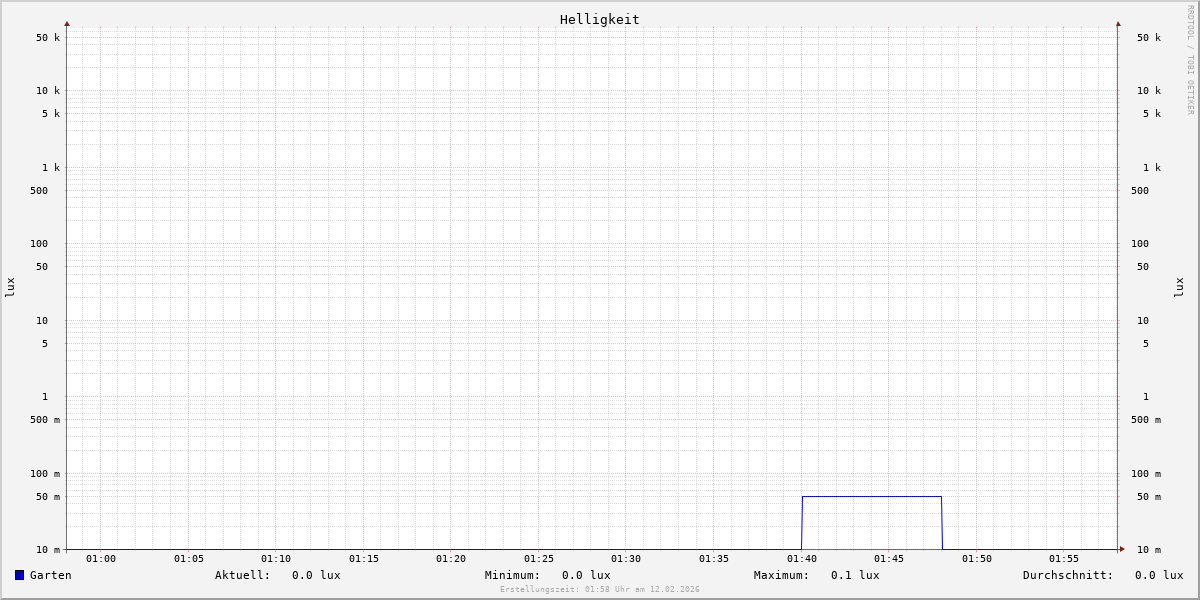Click the left axis 10 m label
Image resolution: width=1200 pixels, height=600 pixels.
48,550
